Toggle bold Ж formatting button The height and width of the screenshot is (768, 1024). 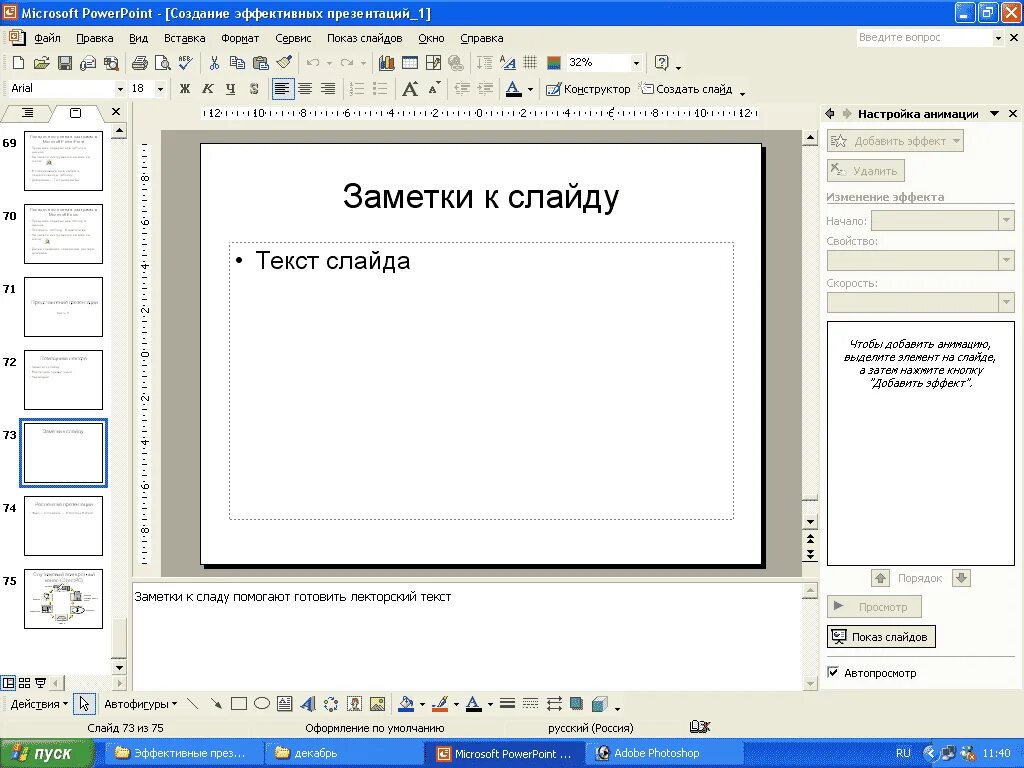coord(185,89)
